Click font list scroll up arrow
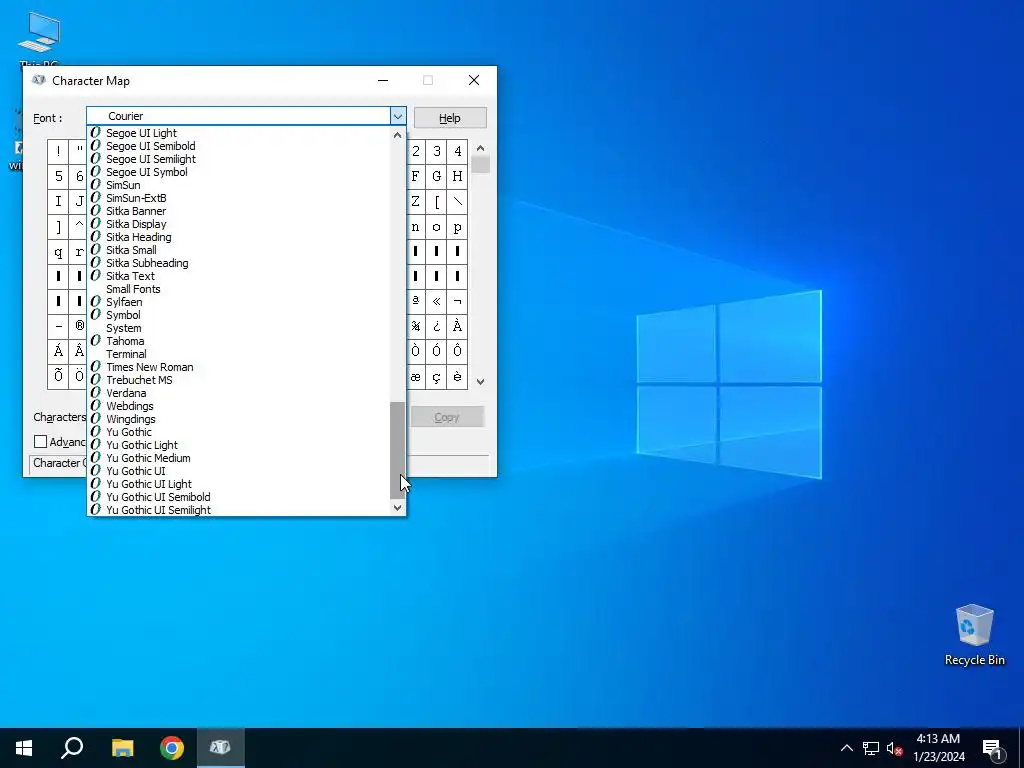The height and width of the screenshot is (768, 1024). click(398, 135)
